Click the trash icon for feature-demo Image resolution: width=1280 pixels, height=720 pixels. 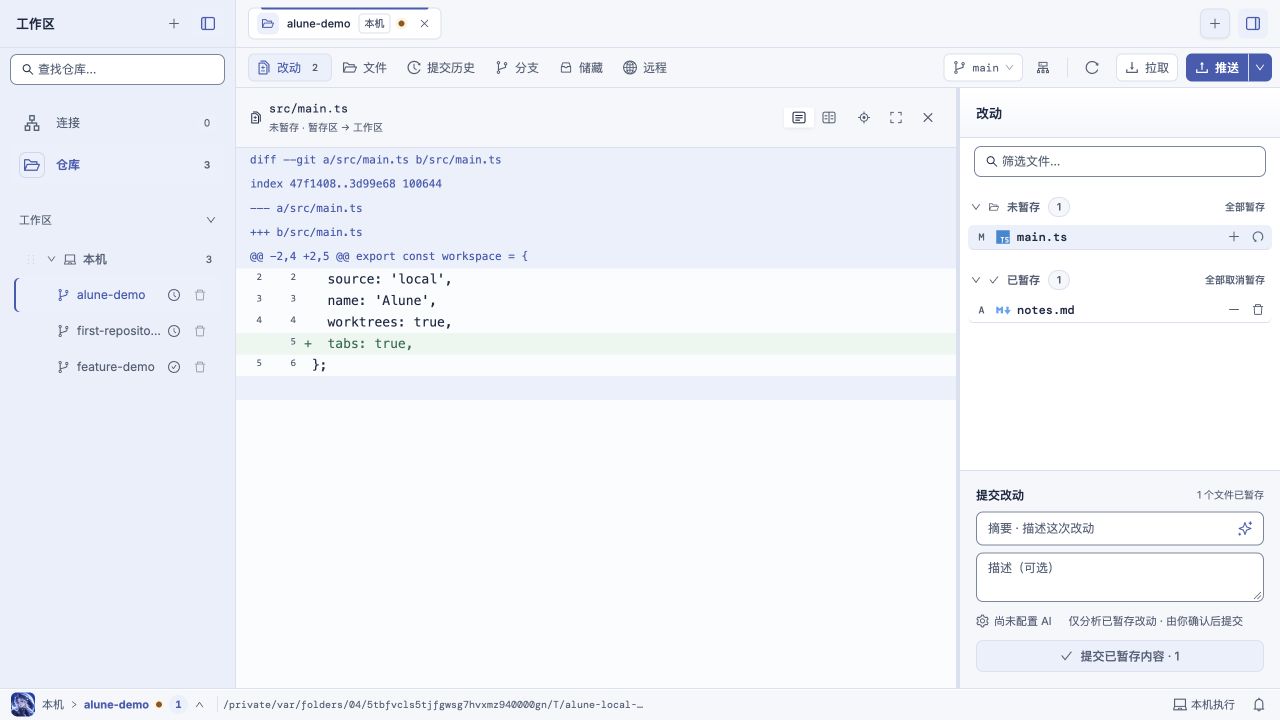[200, 367]
